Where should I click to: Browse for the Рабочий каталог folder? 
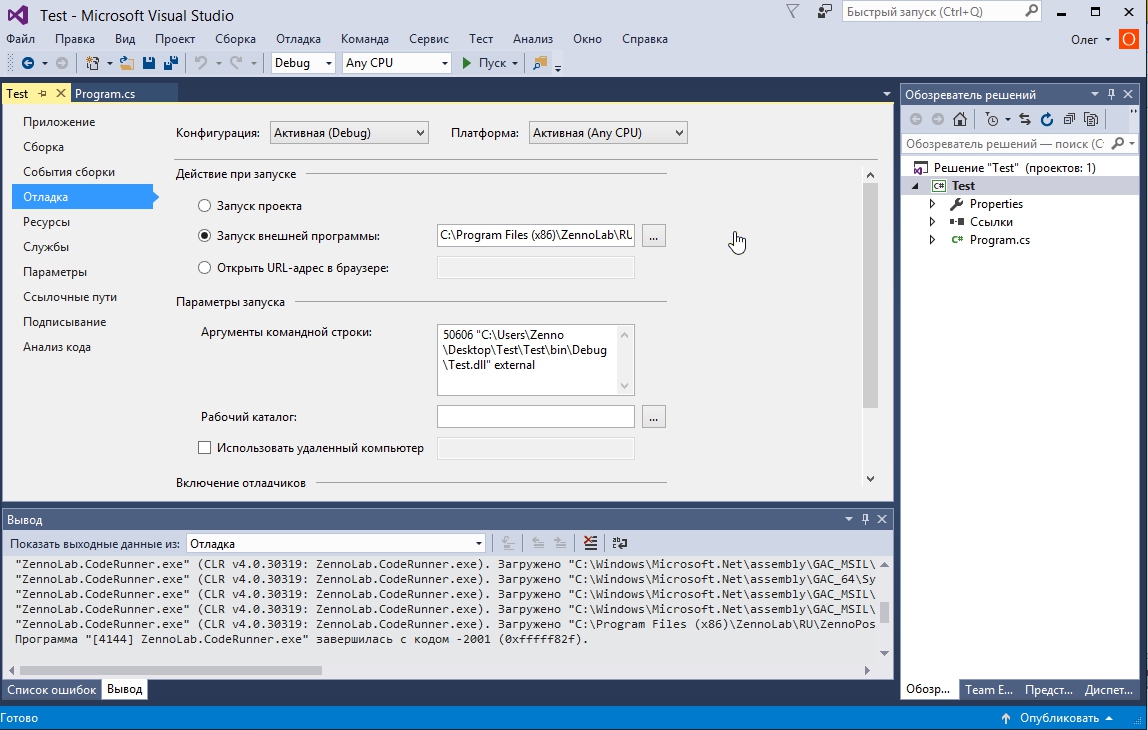654,417
